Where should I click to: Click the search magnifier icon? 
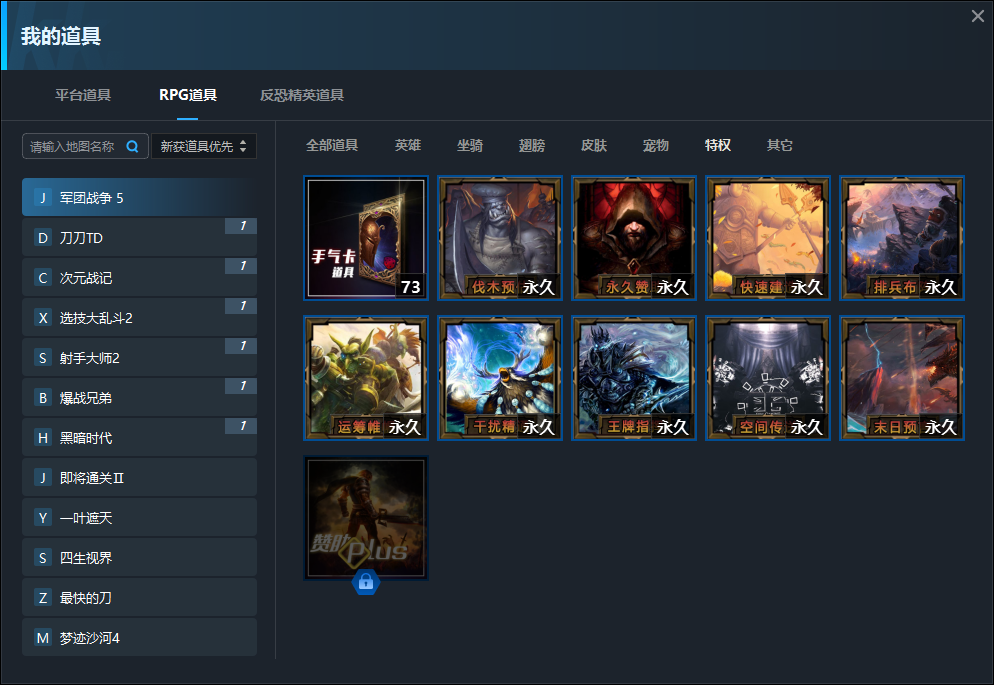(132, 146)
